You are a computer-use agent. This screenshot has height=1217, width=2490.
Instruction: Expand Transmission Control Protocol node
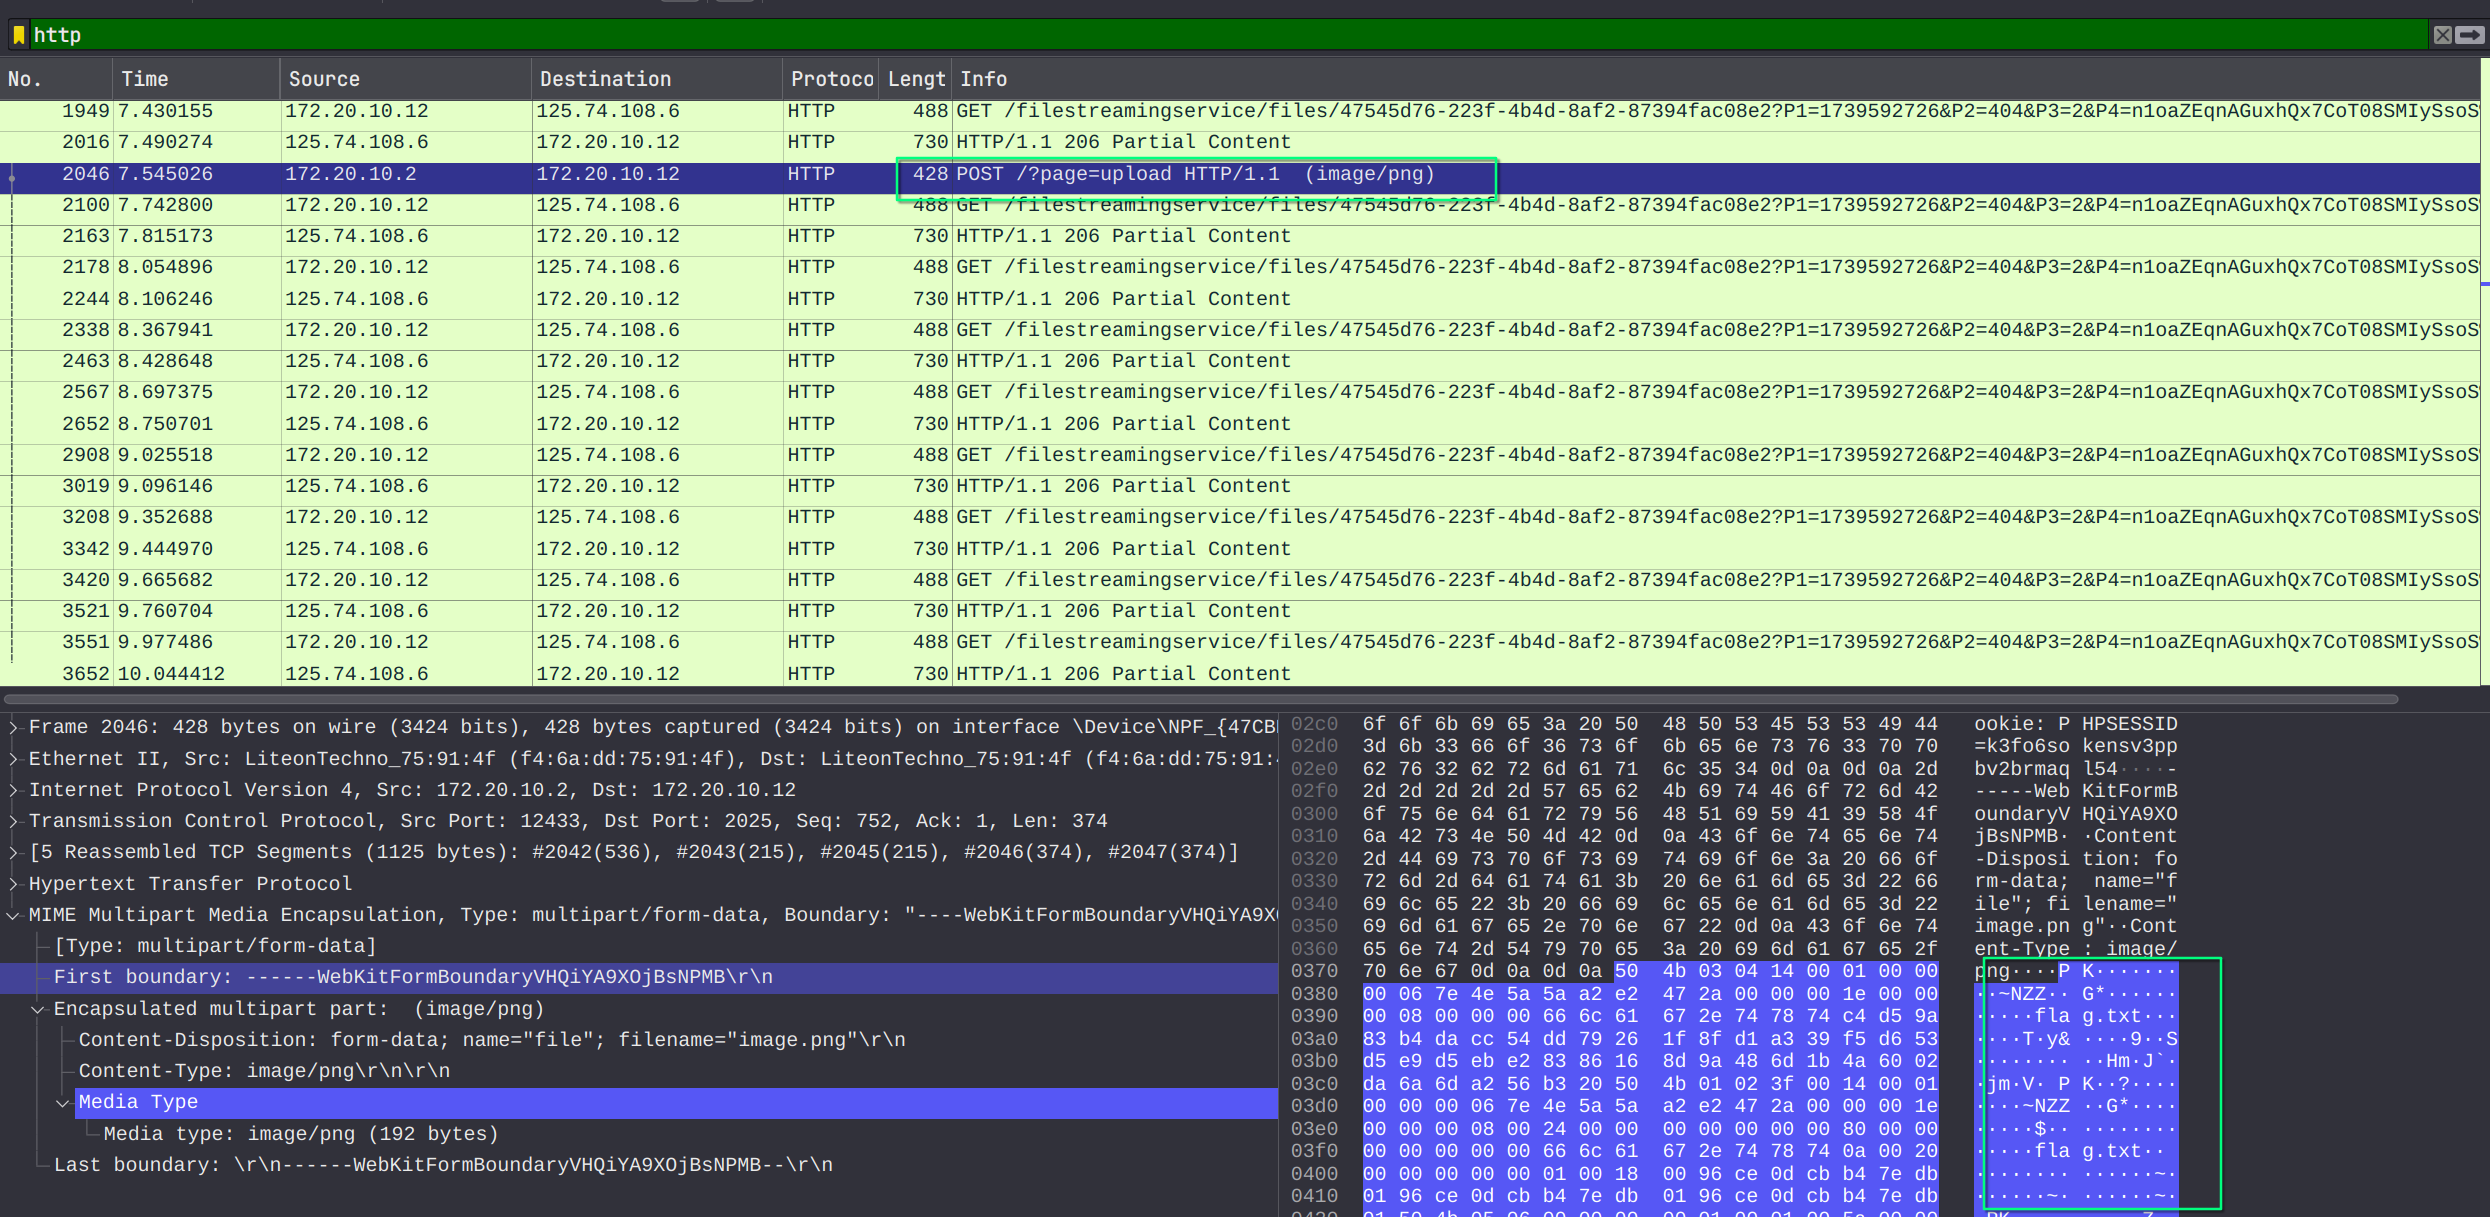tap(13, 821)
